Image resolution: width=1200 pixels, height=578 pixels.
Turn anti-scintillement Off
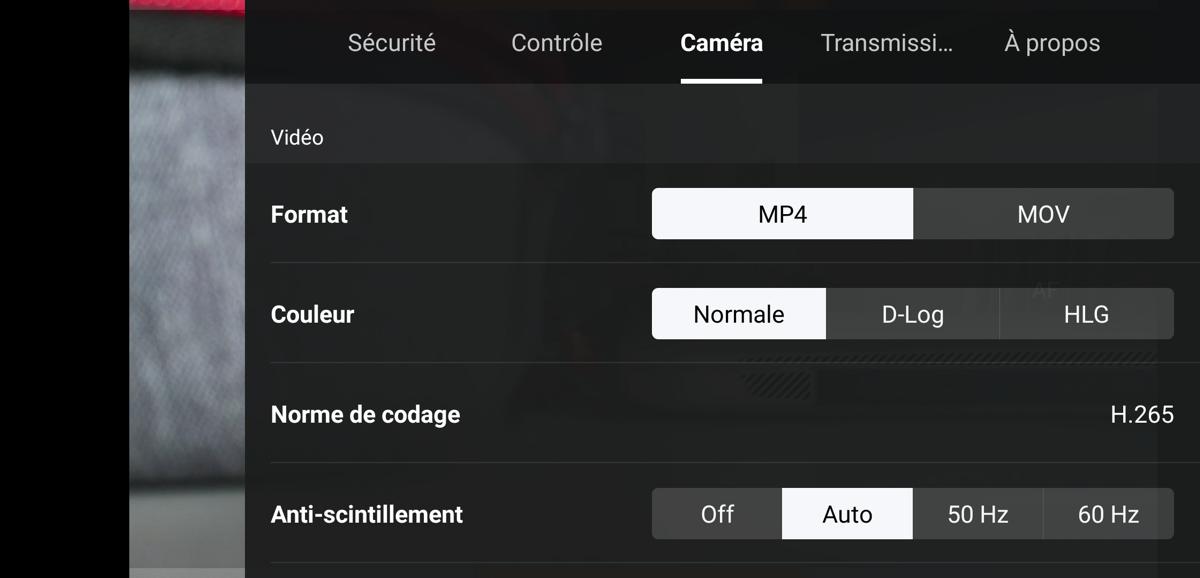(x=717, y=514)
